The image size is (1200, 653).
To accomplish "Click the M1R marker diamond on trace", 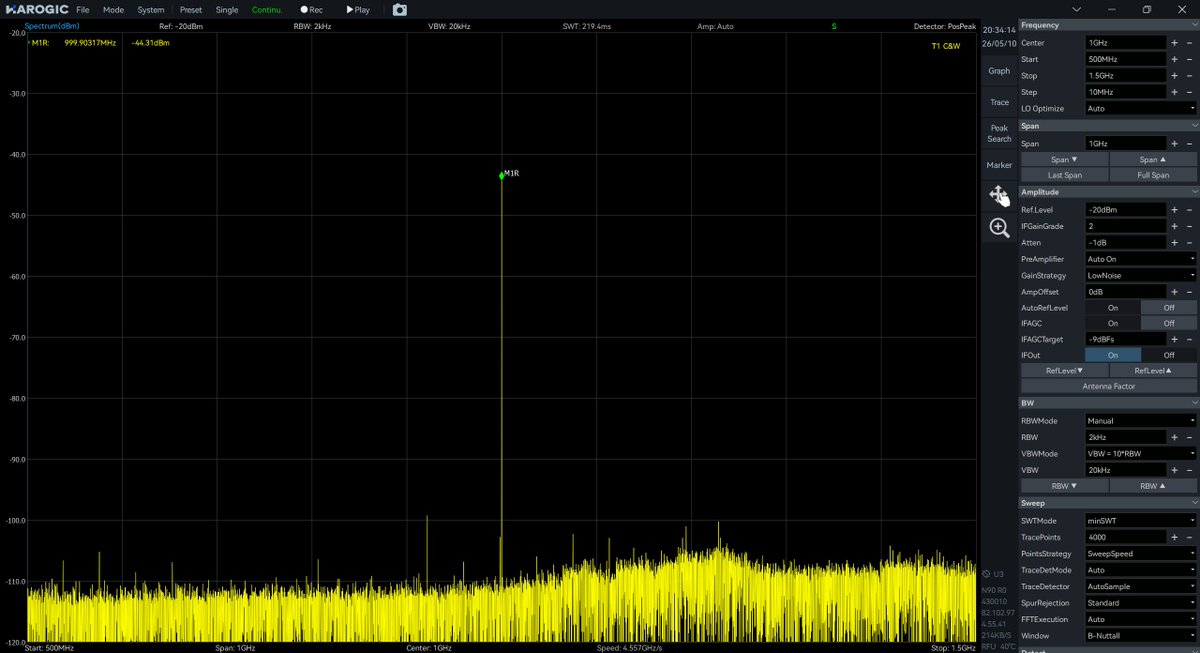I will click(x=502, y=176).
